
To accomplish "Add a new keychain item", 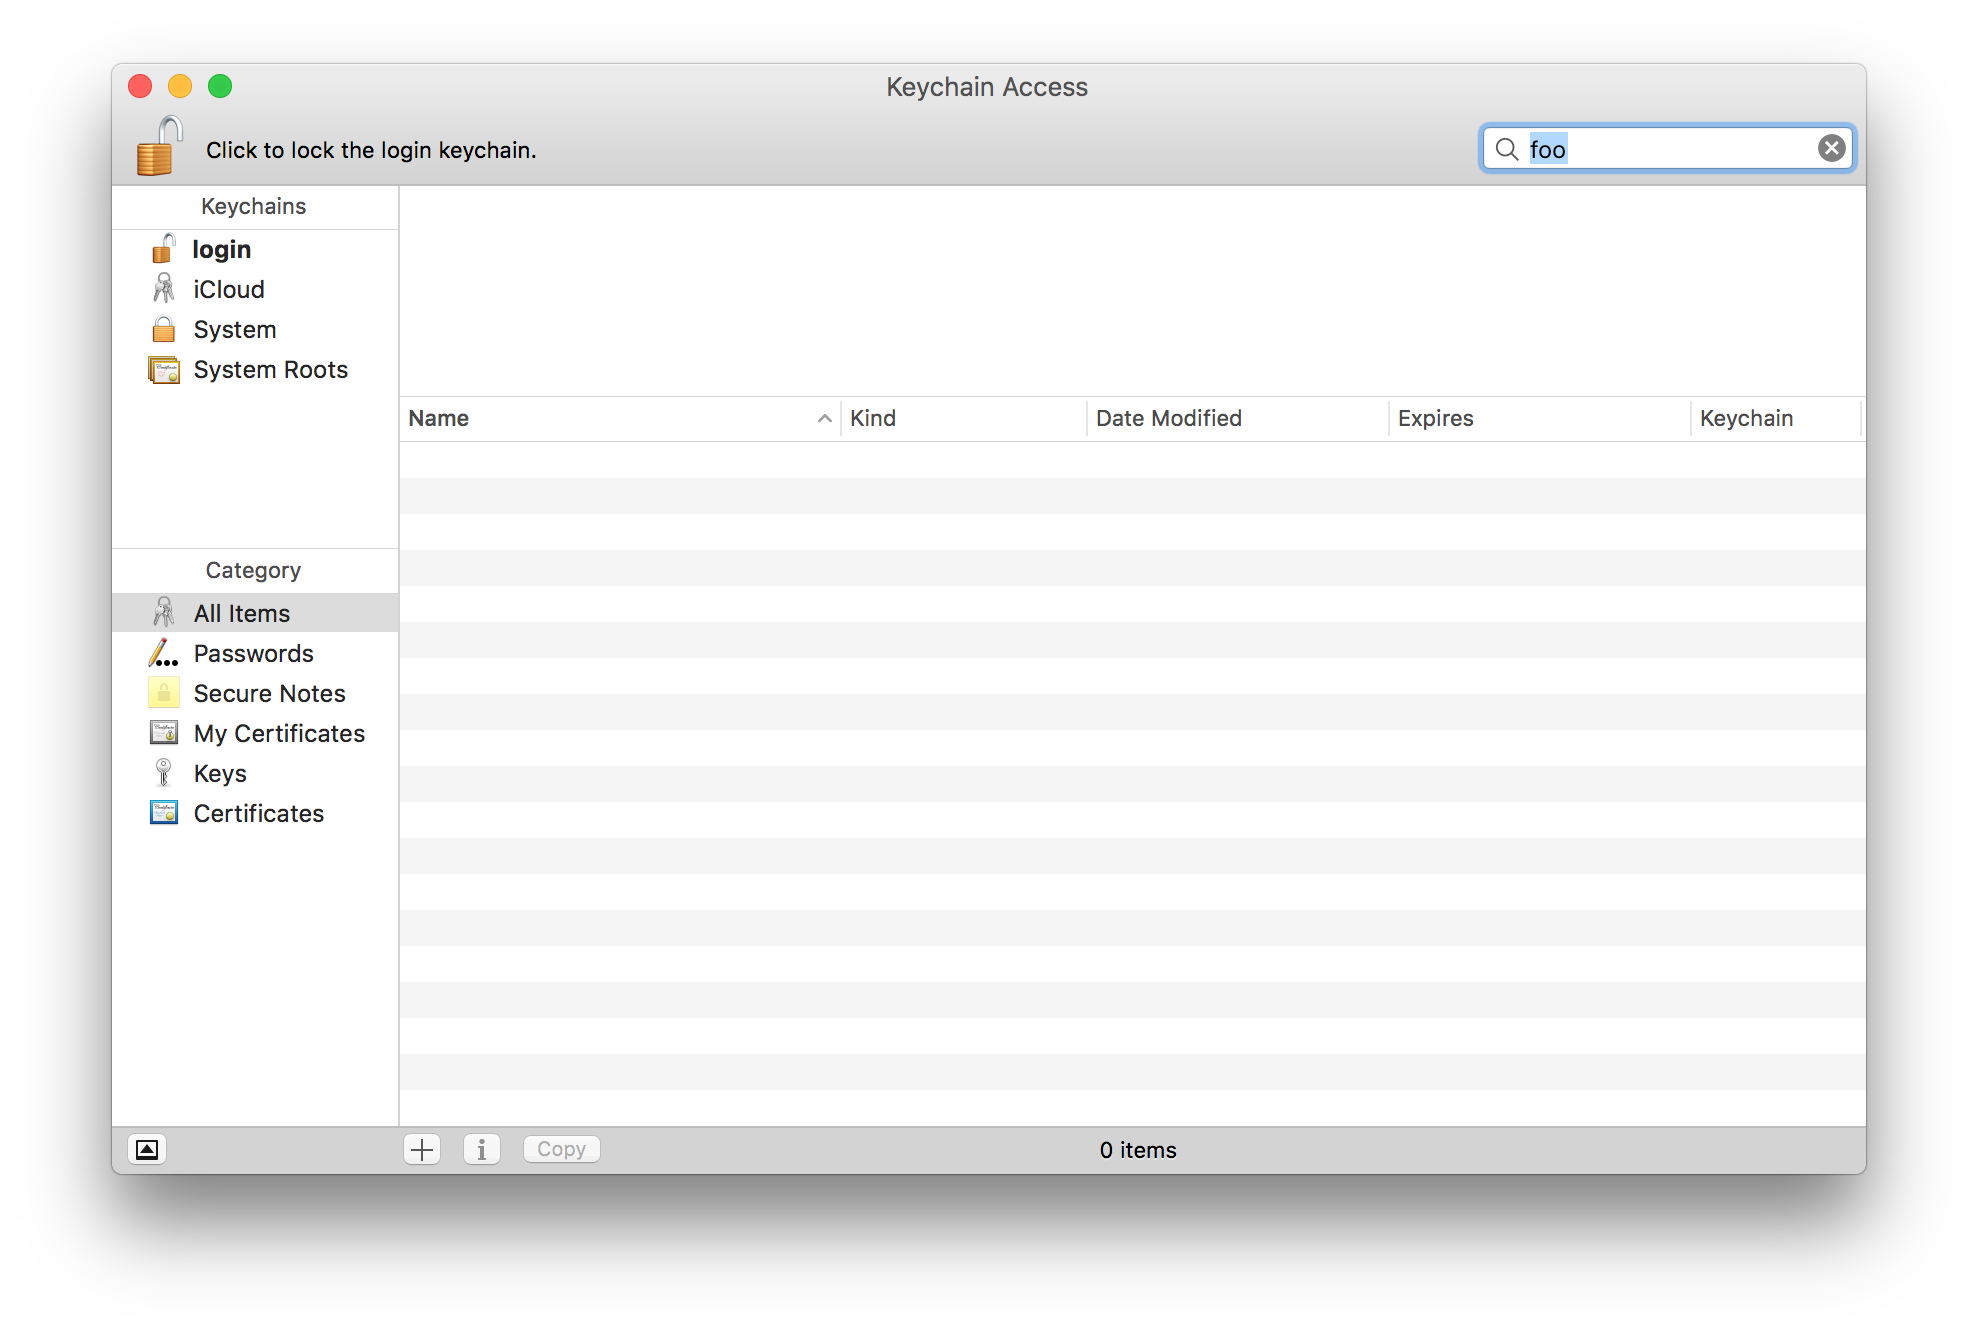I will tap(422, 1149).
